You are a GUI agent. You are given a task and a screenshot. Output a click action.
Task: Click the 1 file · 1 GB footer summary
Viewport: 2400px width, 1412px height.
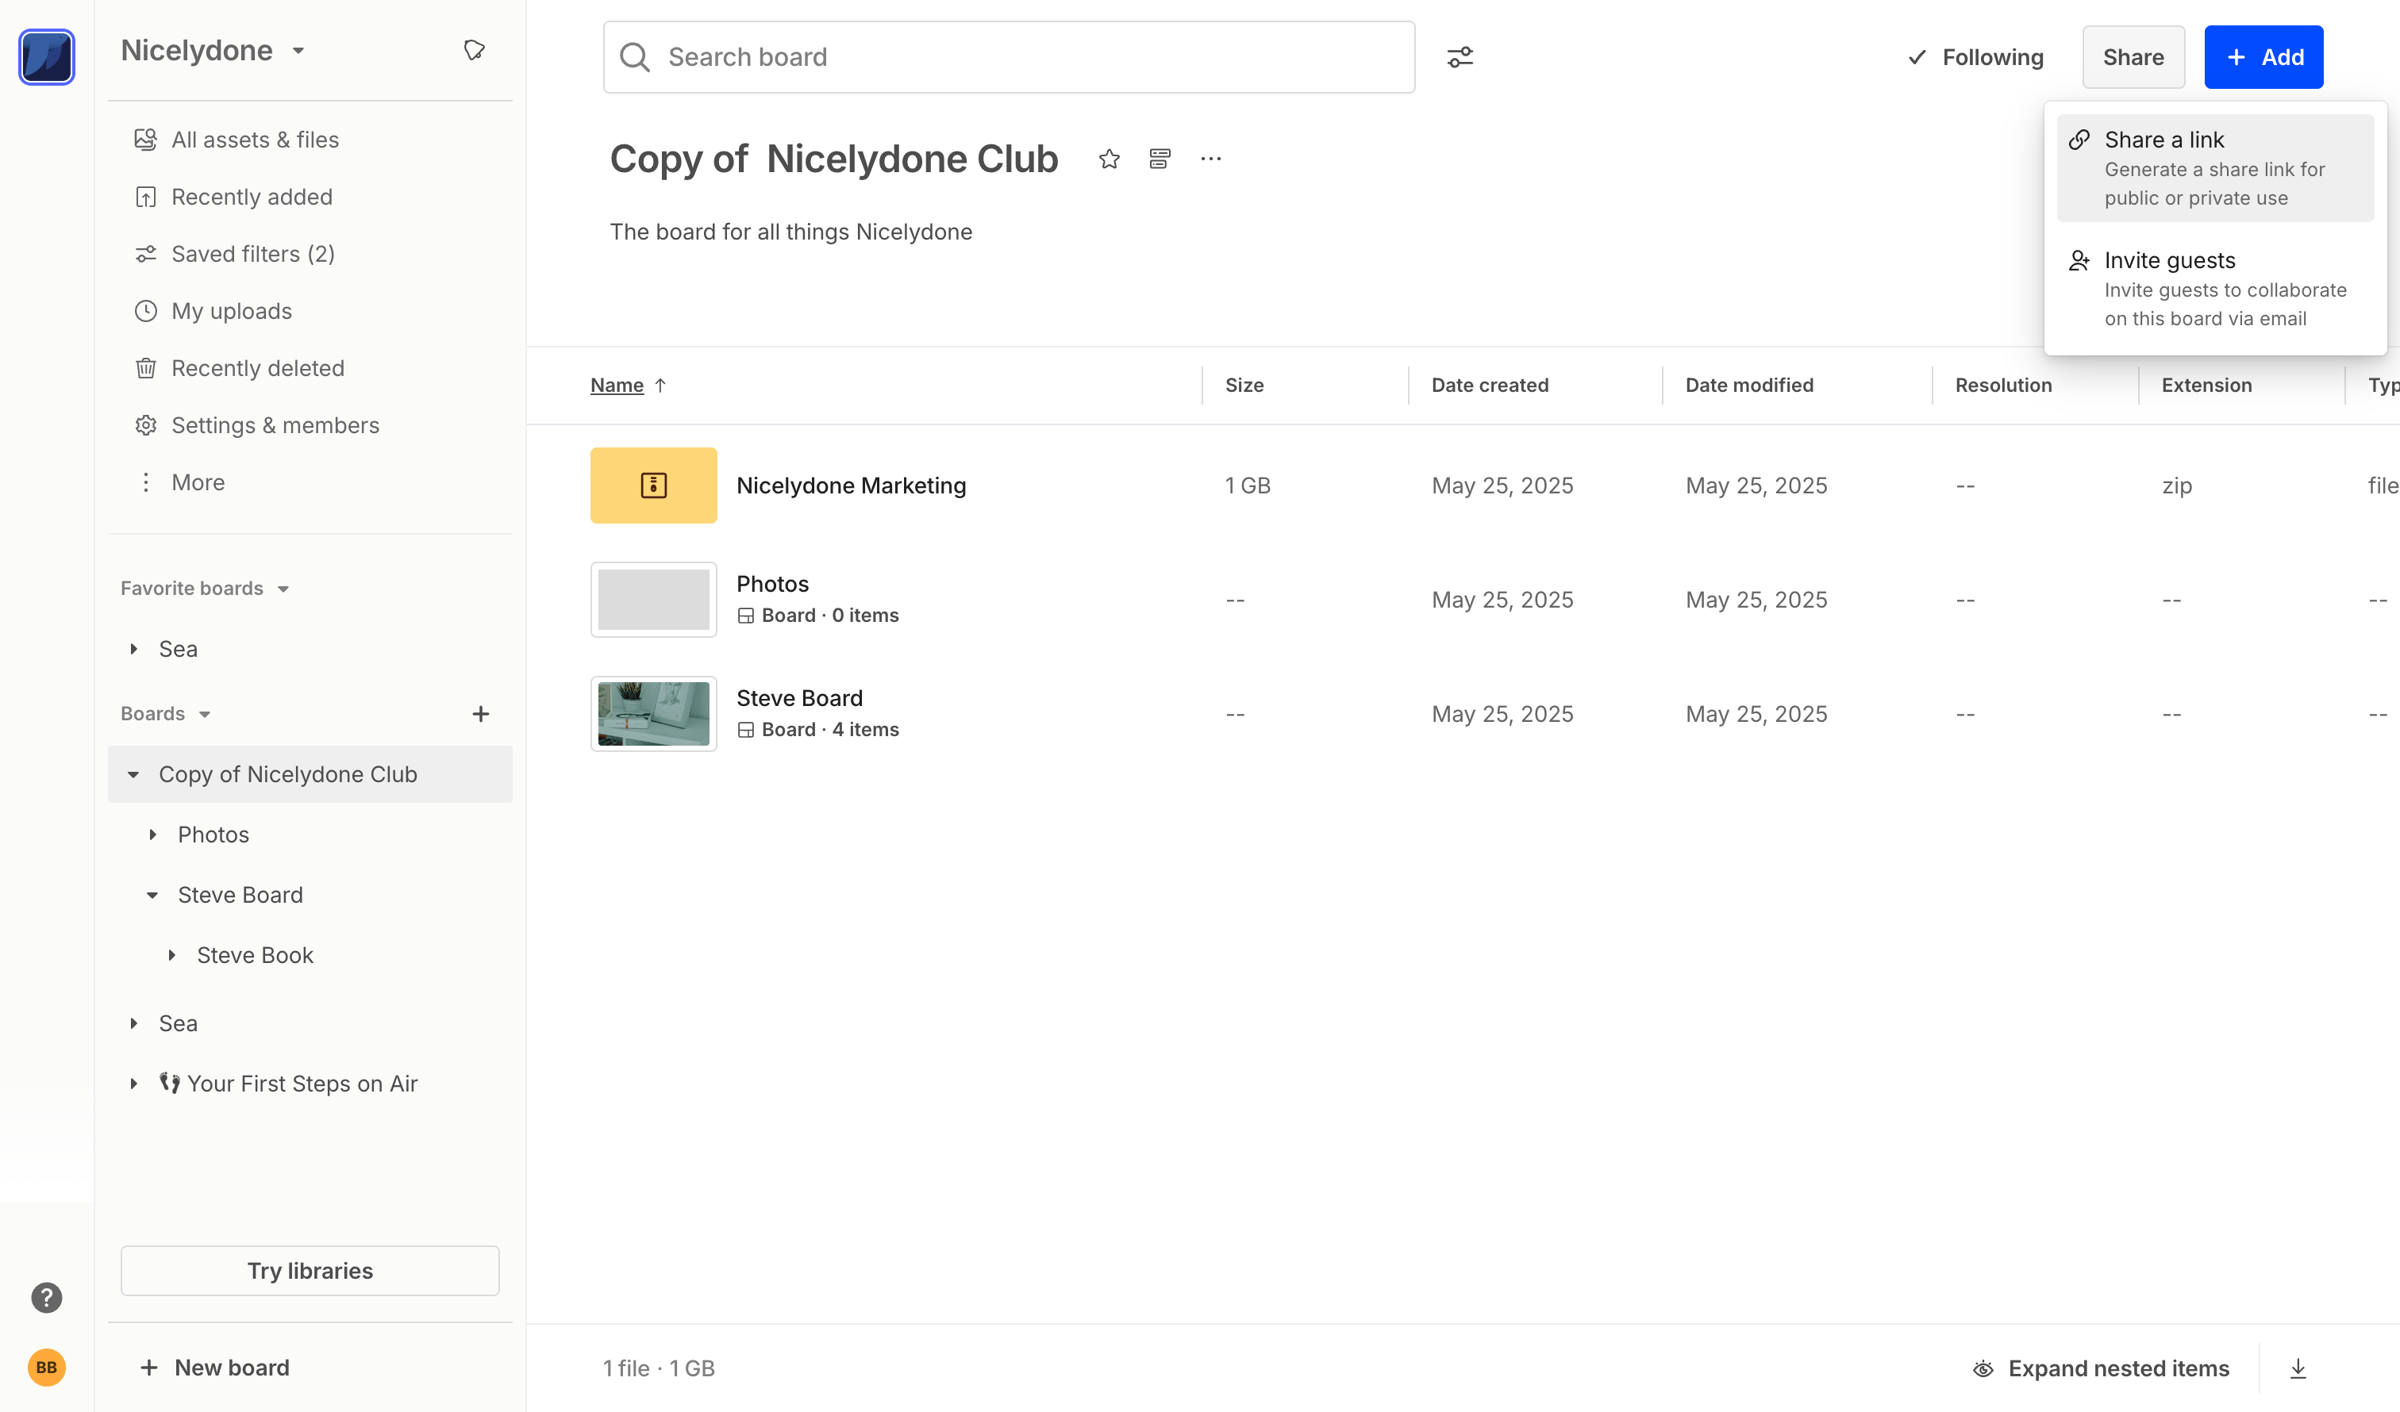click(x=658, y=1368)
